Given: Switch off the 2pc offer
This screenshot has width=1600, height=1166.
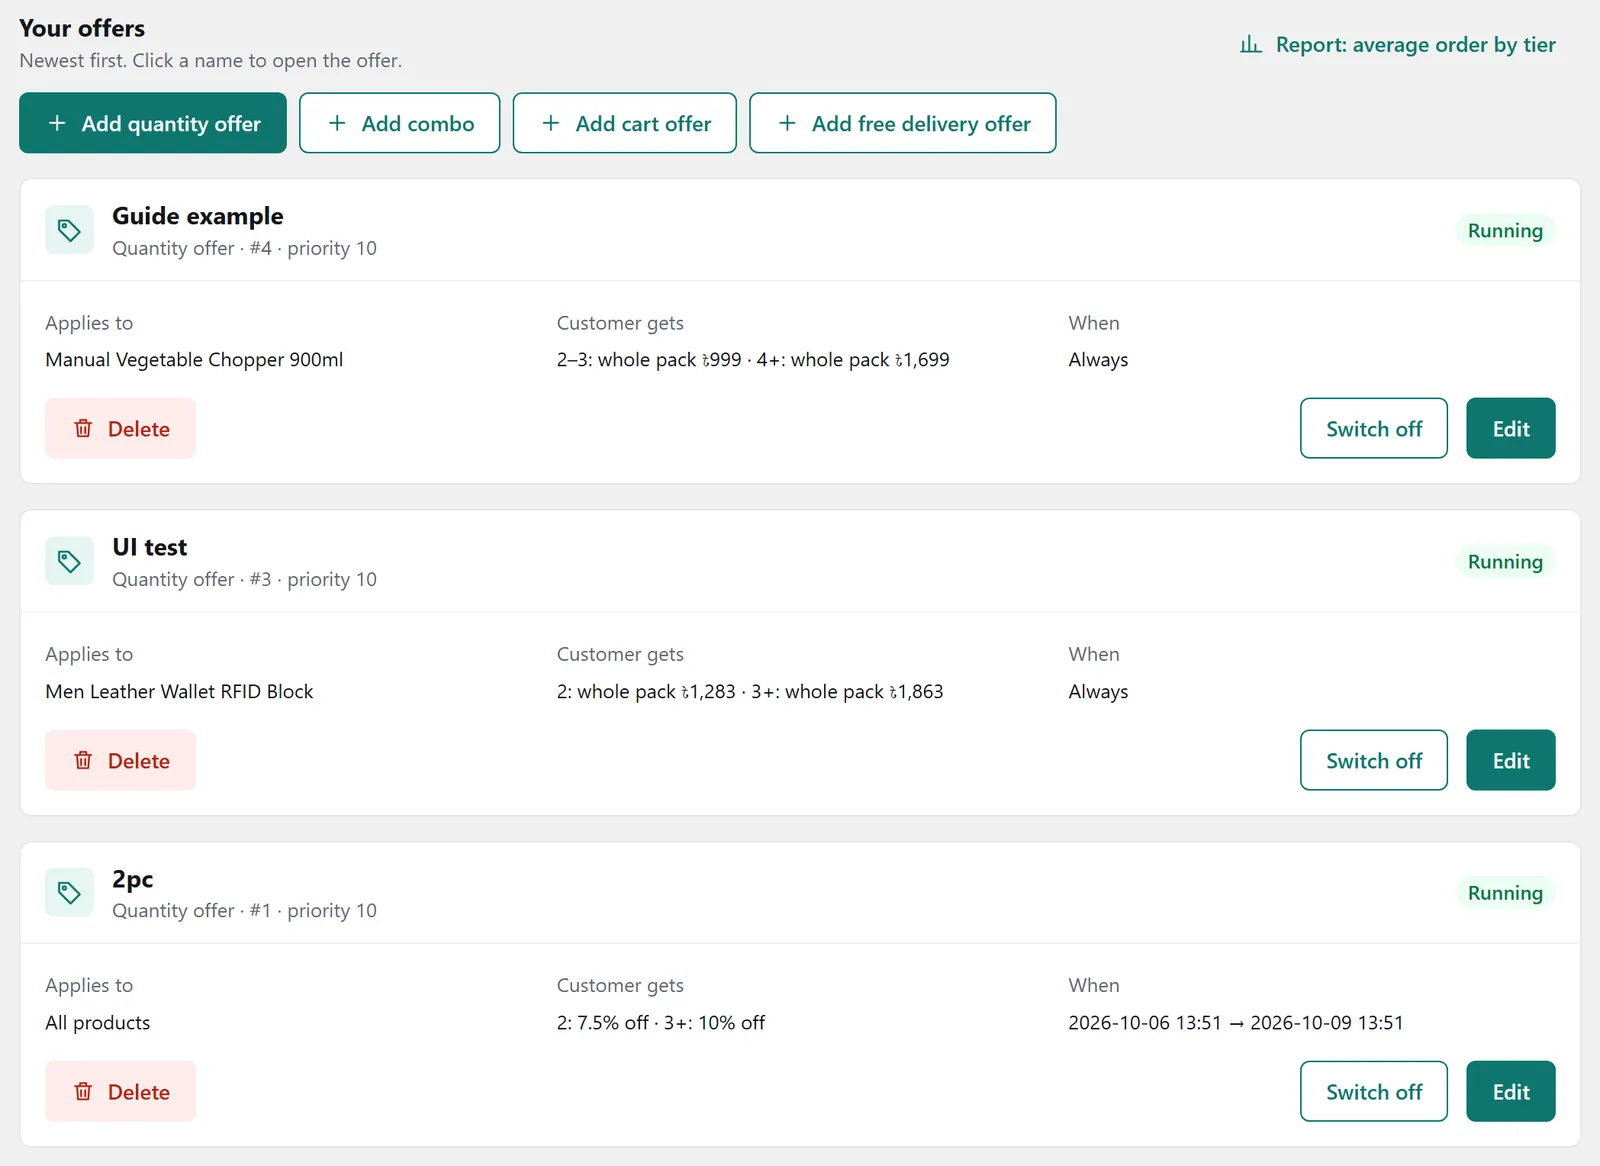Looking at the screenshot, I should [x=1374, y=1092].
